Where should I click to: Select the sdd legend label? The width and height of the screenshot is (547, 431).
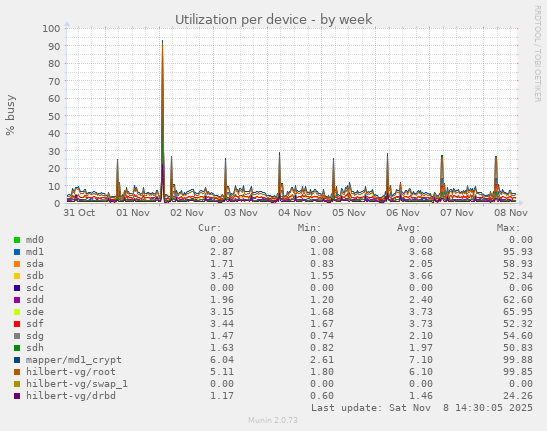[x=35, y=300]
